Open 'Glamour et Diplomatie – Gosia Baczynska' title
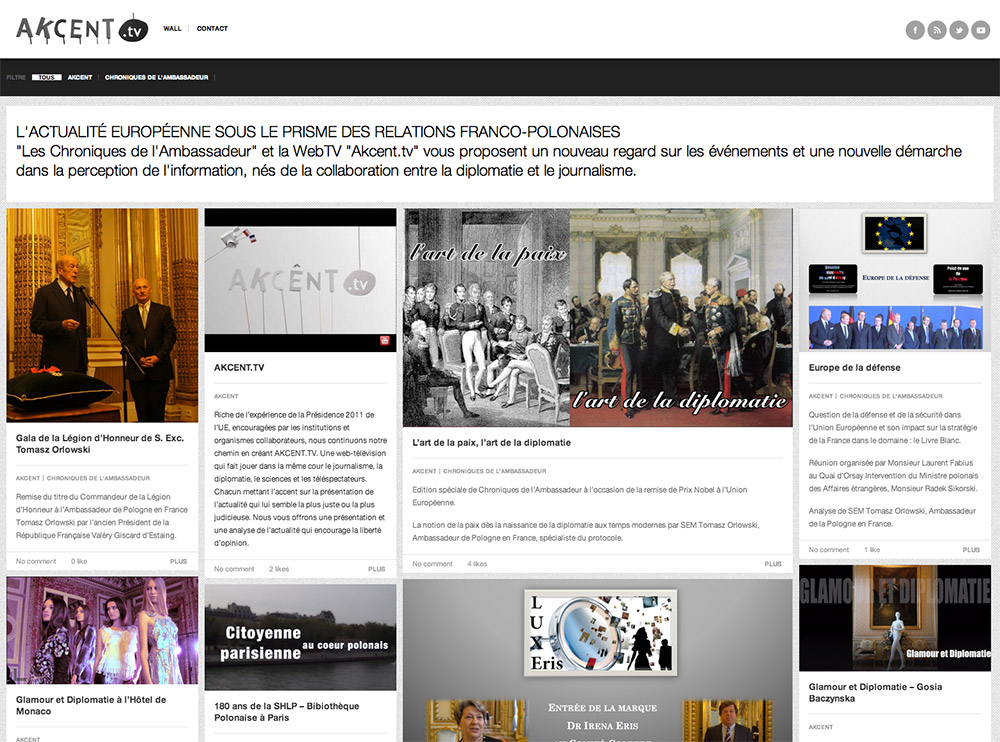 pyautogui.click(x=876, y=693)
